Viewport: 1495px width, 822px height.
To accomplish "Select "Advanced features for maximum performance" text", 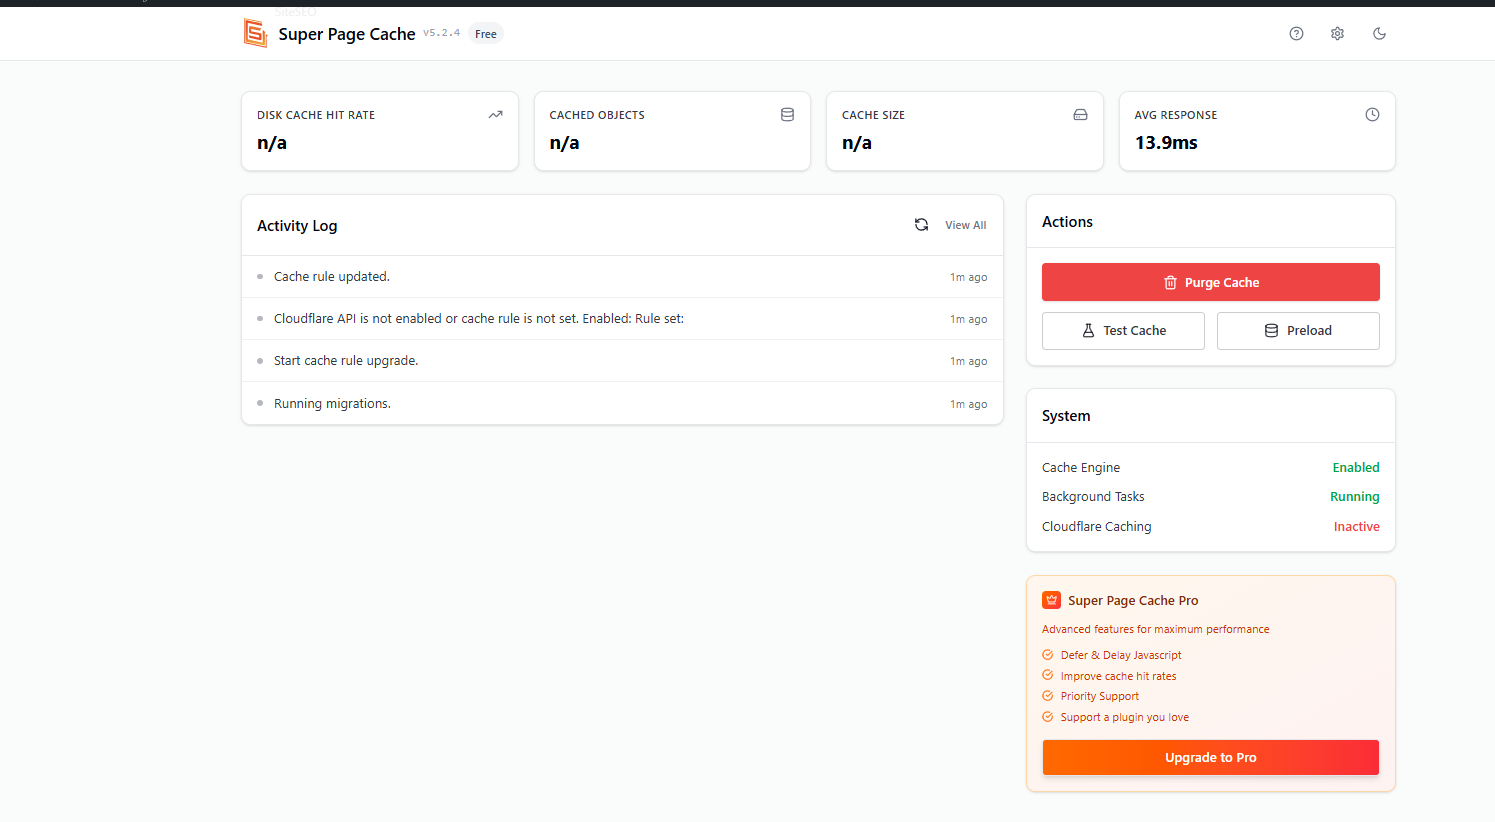I will tap(1155, 629).
